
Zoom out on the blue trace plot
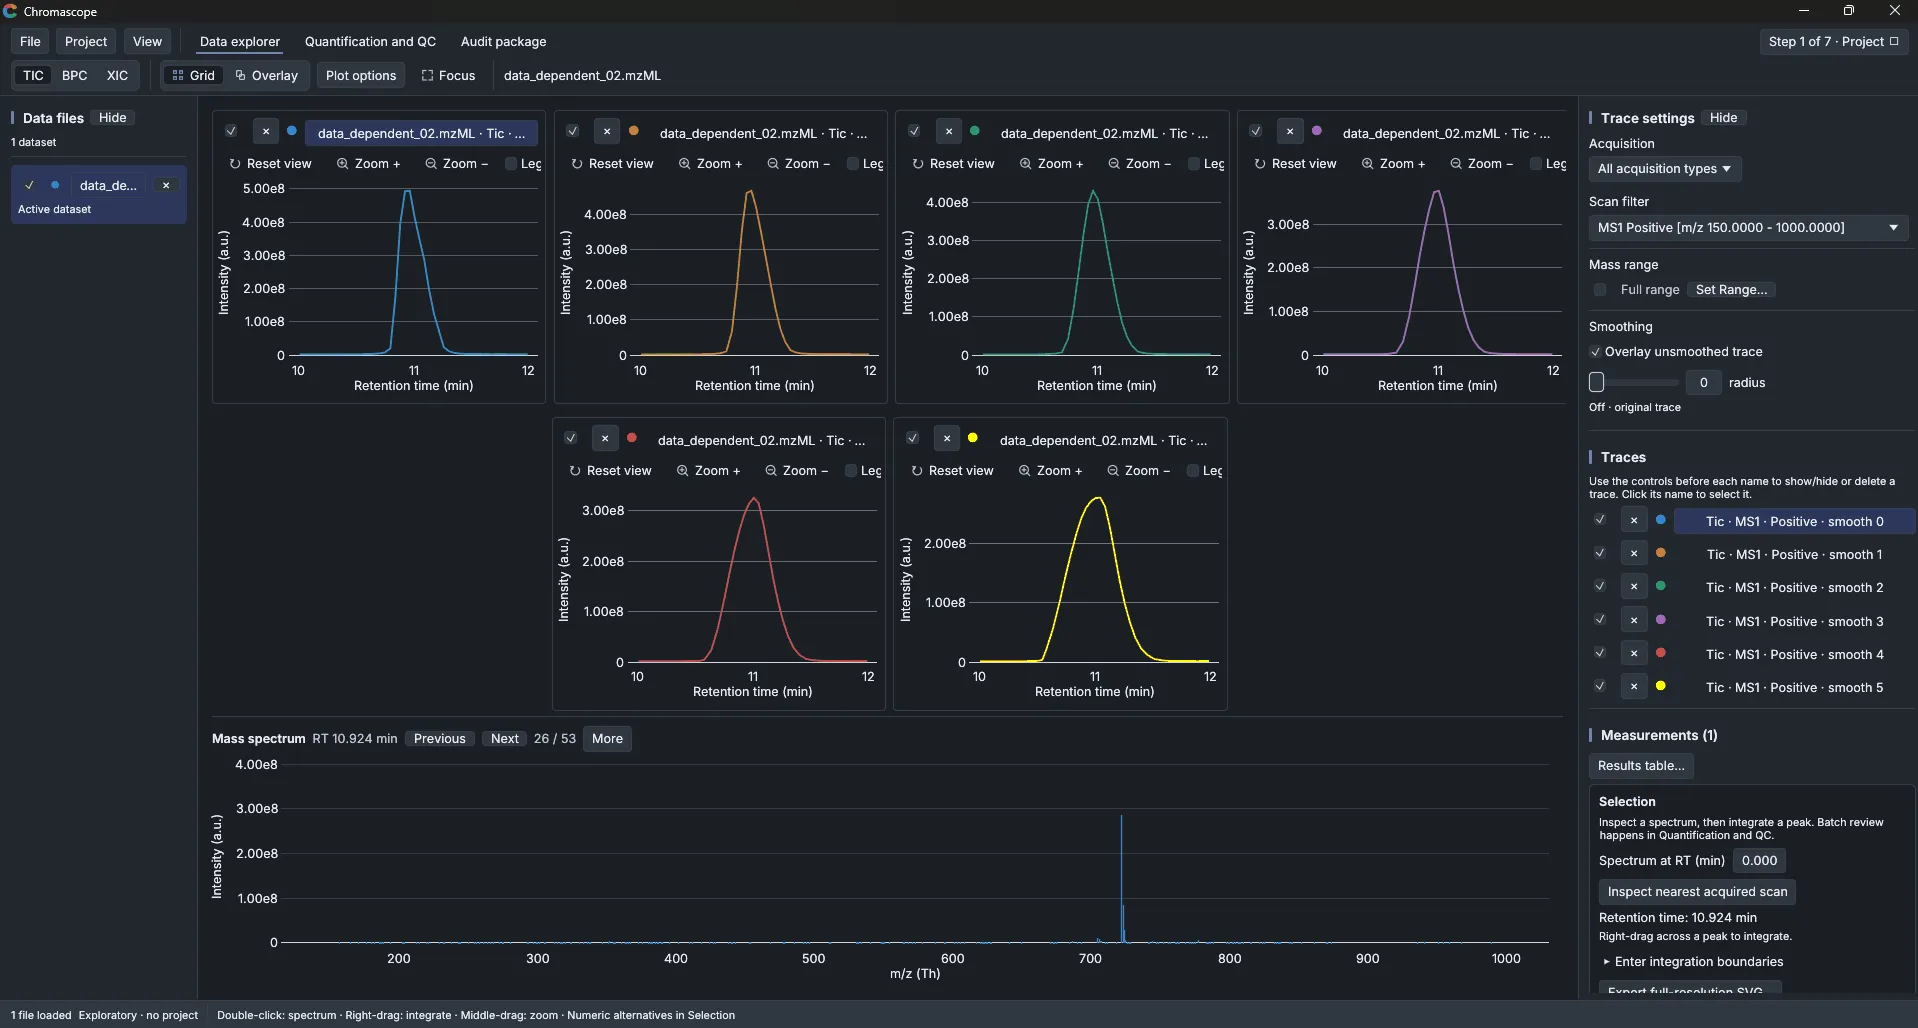[456, 163]
